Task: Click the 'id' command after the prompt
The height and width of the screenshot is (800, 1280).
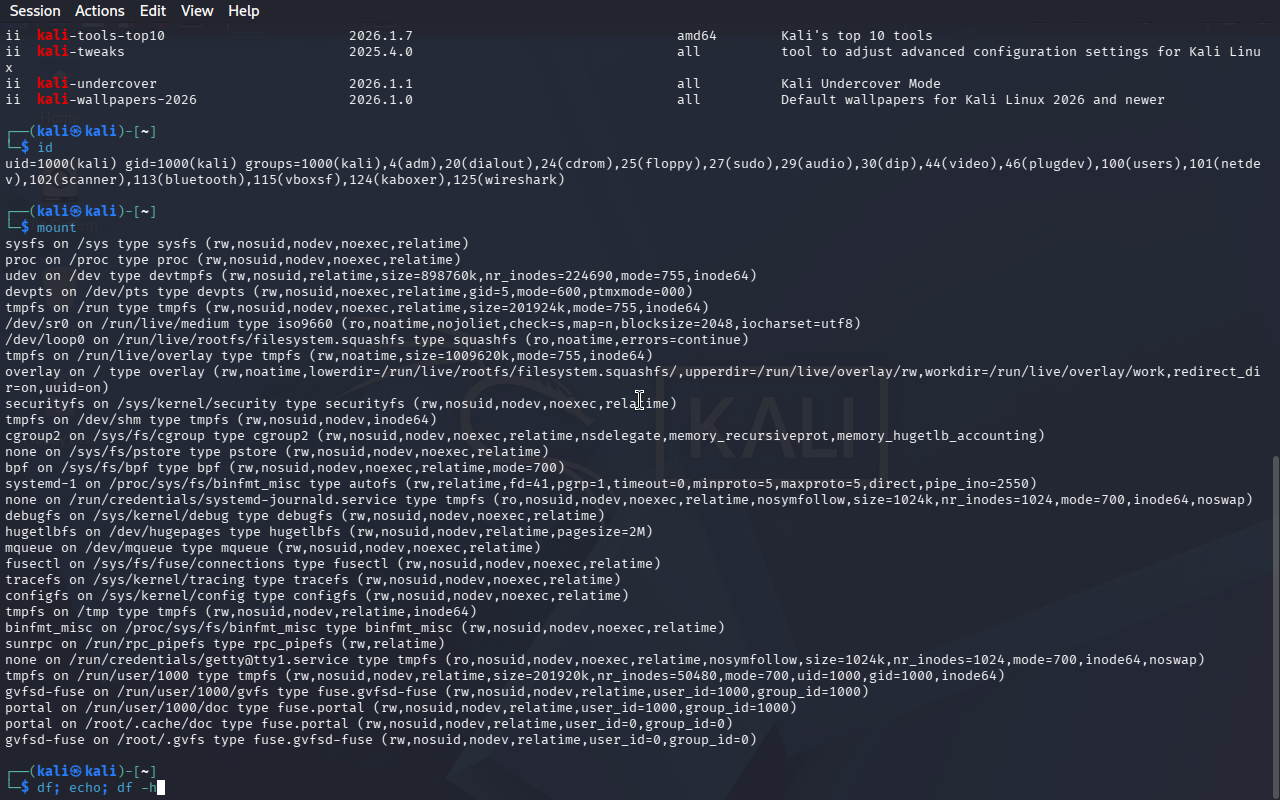Action: 44,148
